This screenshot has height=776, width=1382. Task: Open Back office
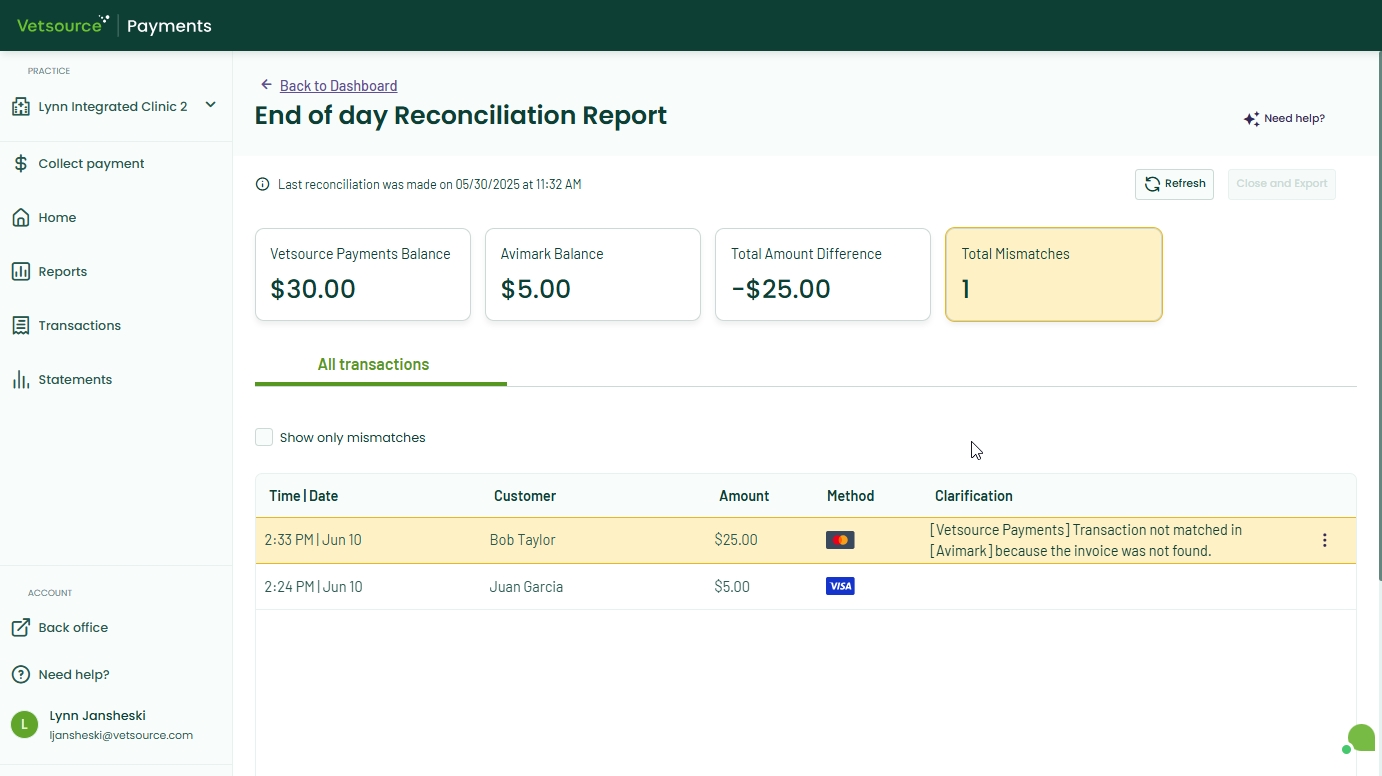[x=73, y=628]
